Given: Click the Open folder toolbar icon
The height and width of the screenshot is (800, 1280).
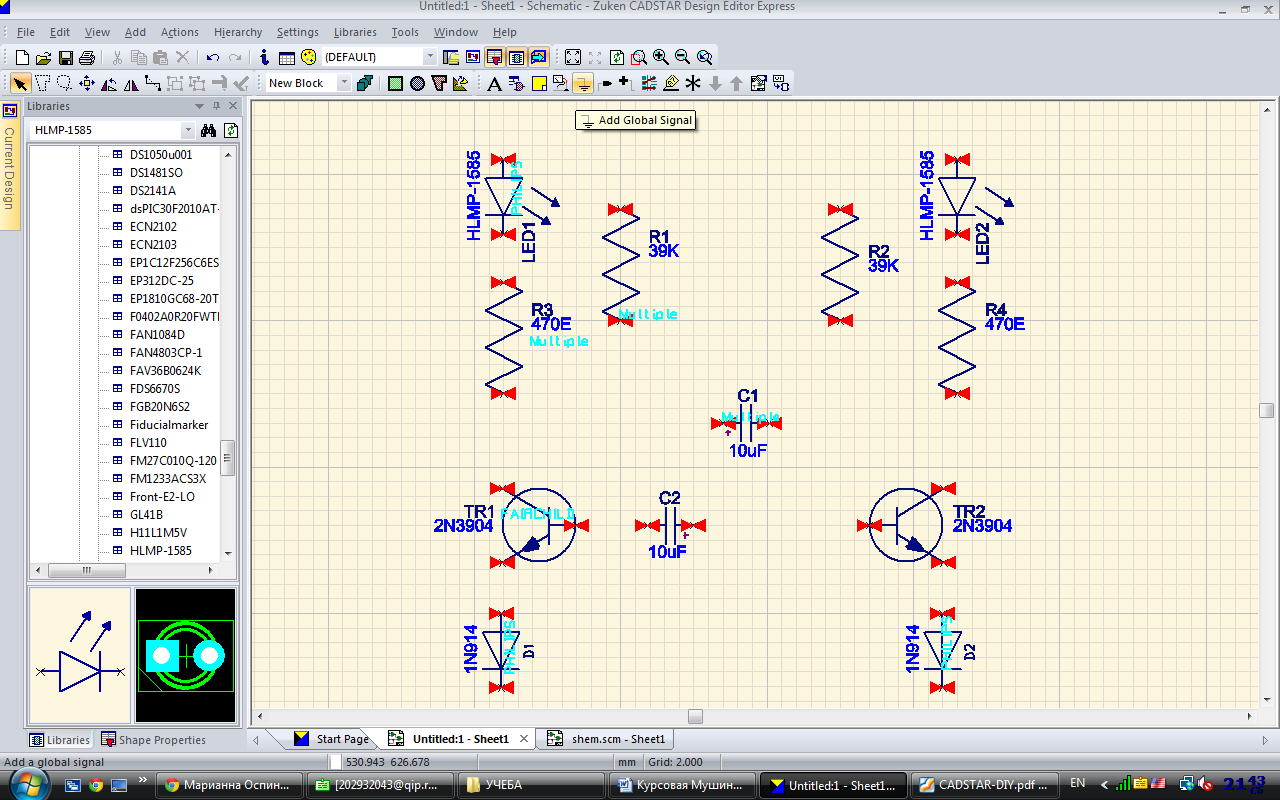Looking at the screenshot, I should 43,58.
